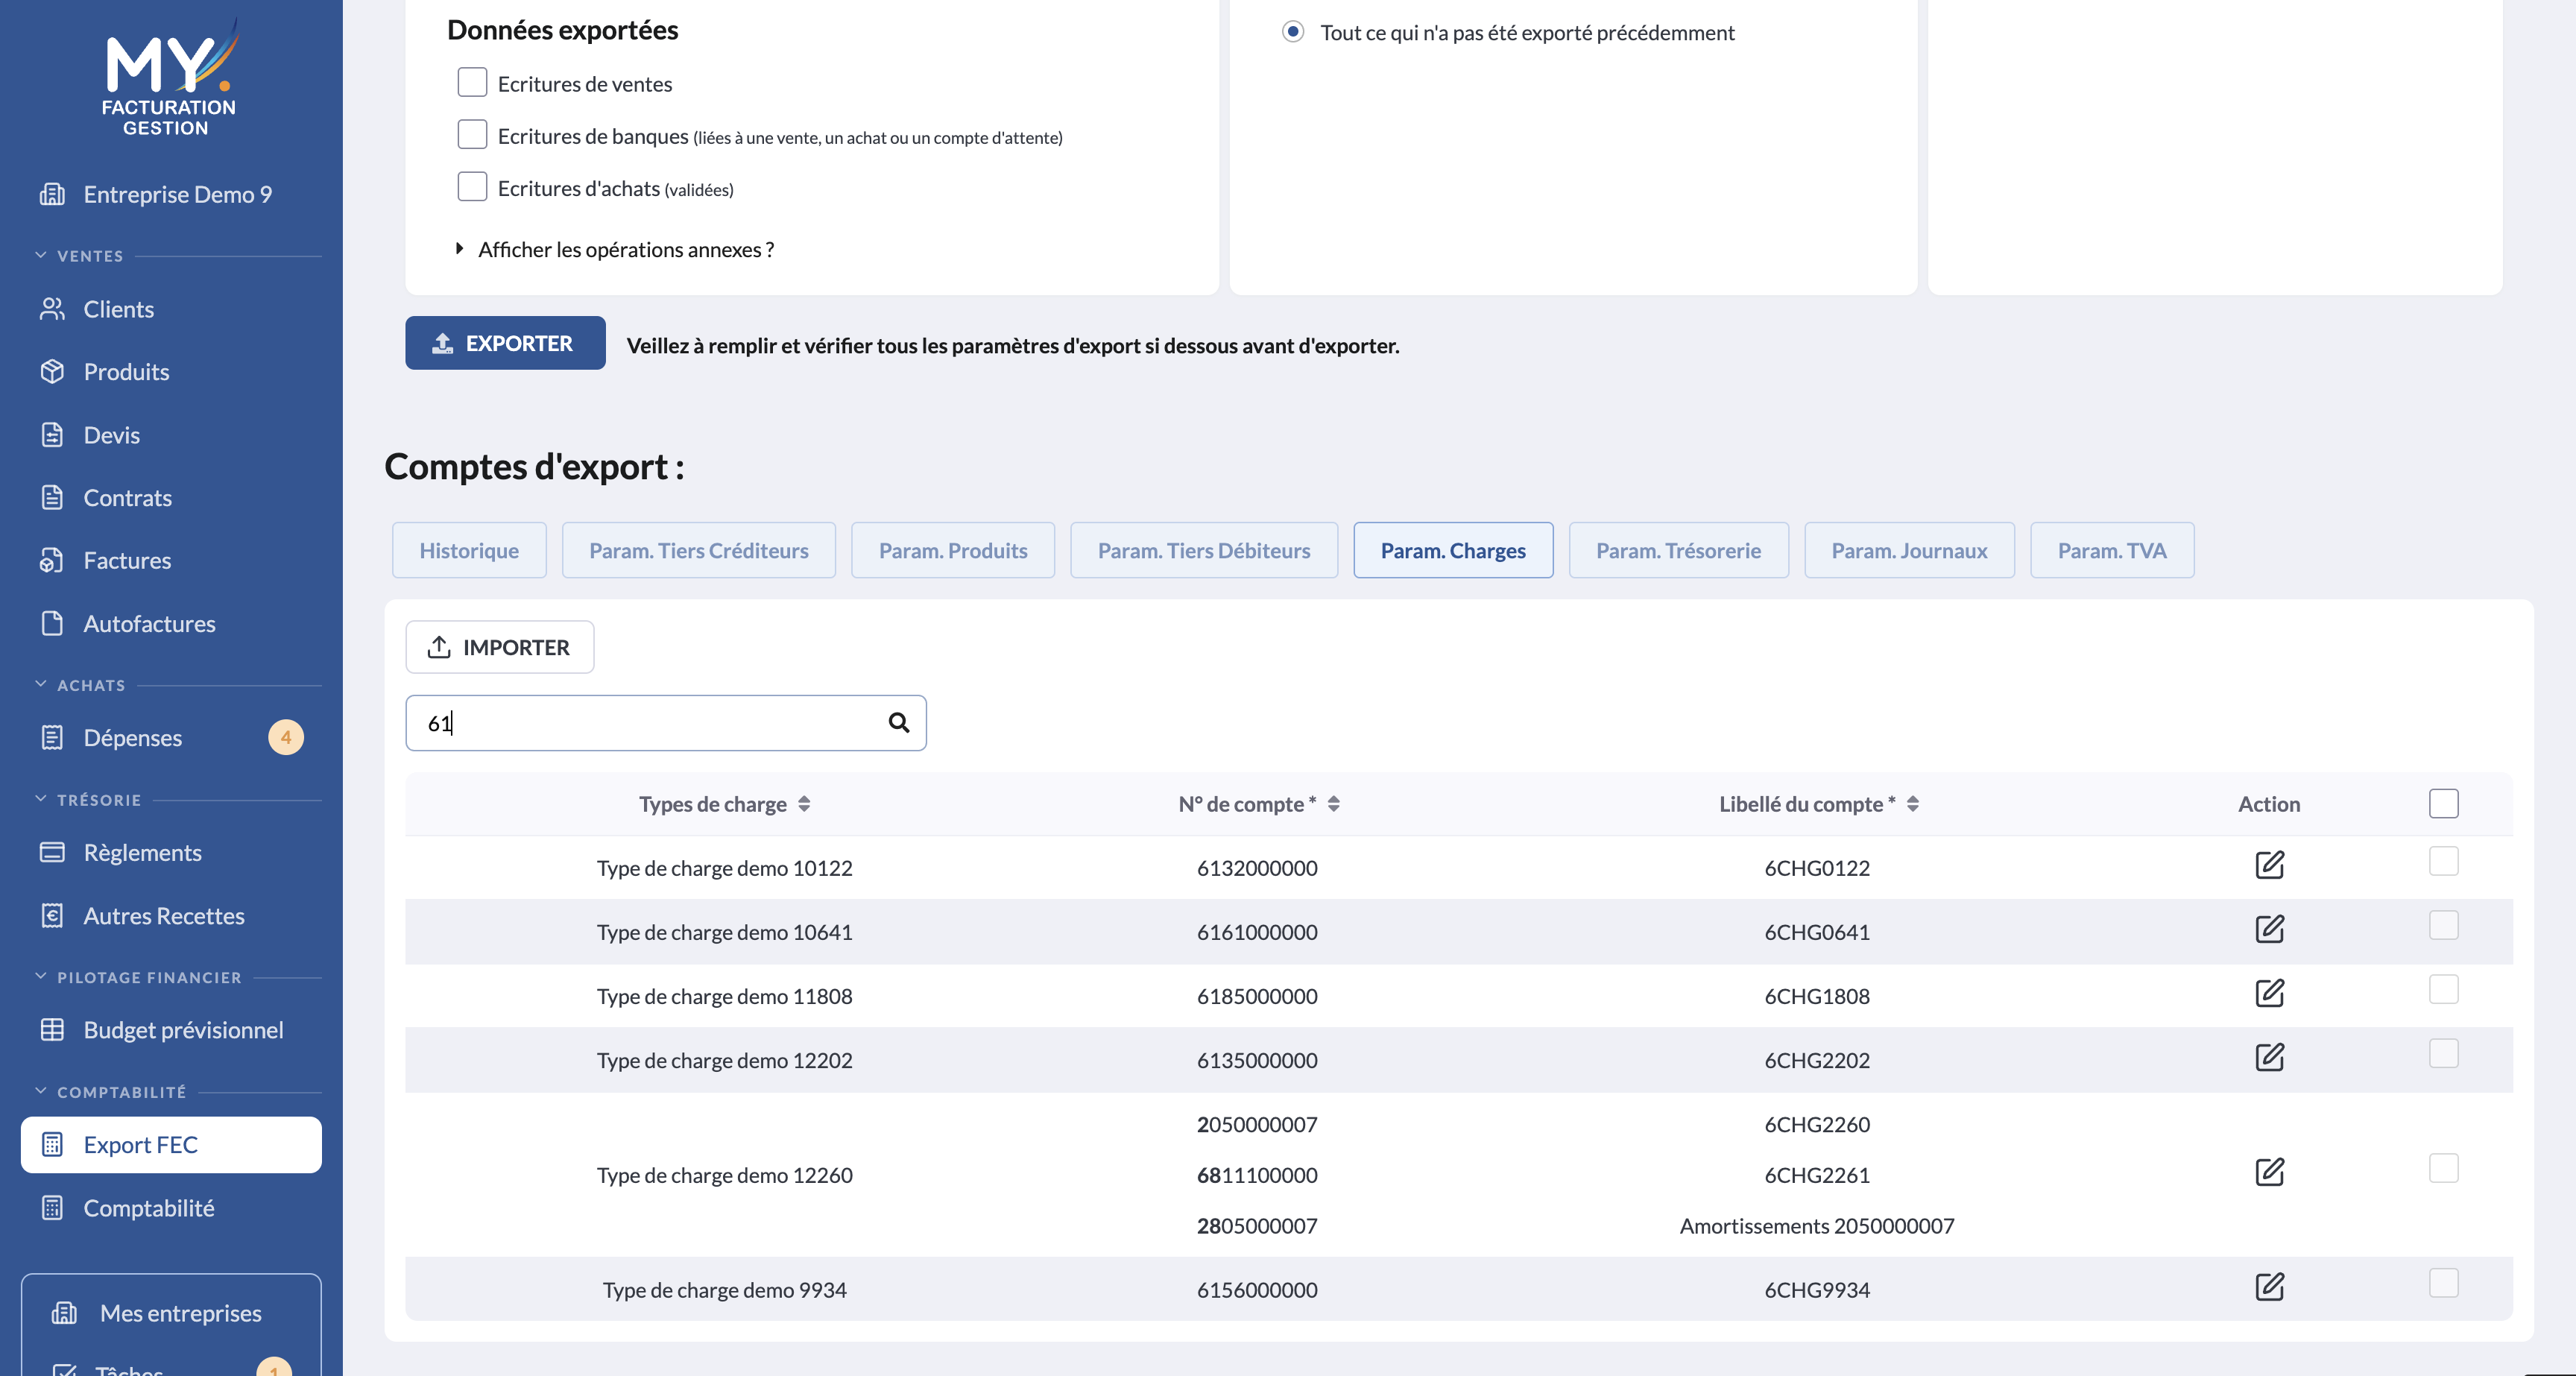Click the search magnifier icon
Screen dimensions: 2576x1376
(x=899, y=722)
